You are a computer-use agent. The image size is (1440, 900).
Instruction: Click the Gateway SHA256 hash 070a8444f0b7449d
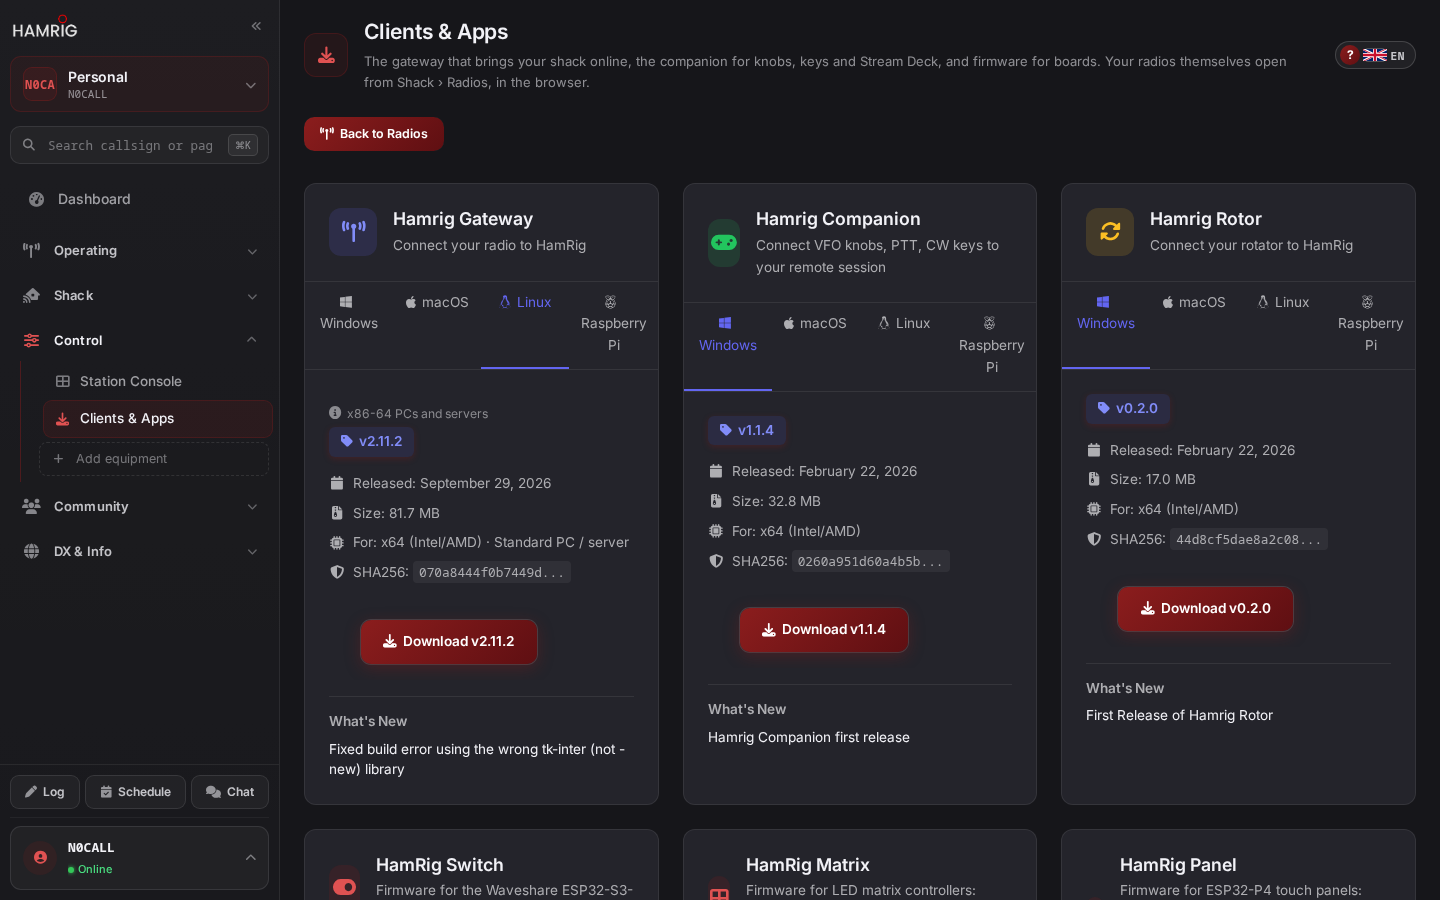point(491,573)
